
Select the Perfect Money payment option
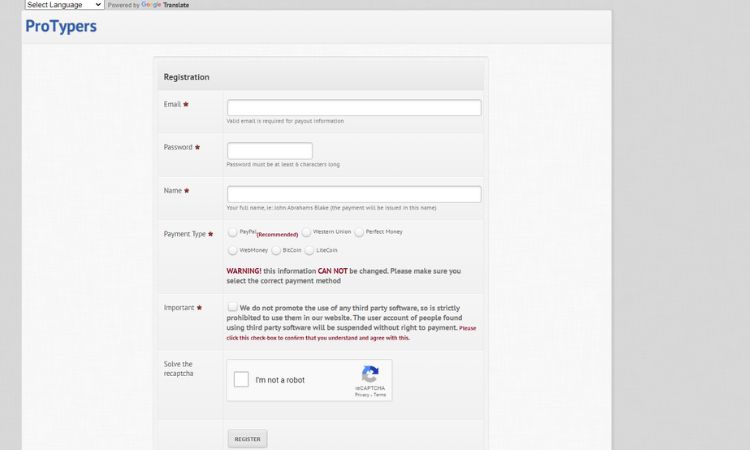pyautogui.click(x=359, y=232)
